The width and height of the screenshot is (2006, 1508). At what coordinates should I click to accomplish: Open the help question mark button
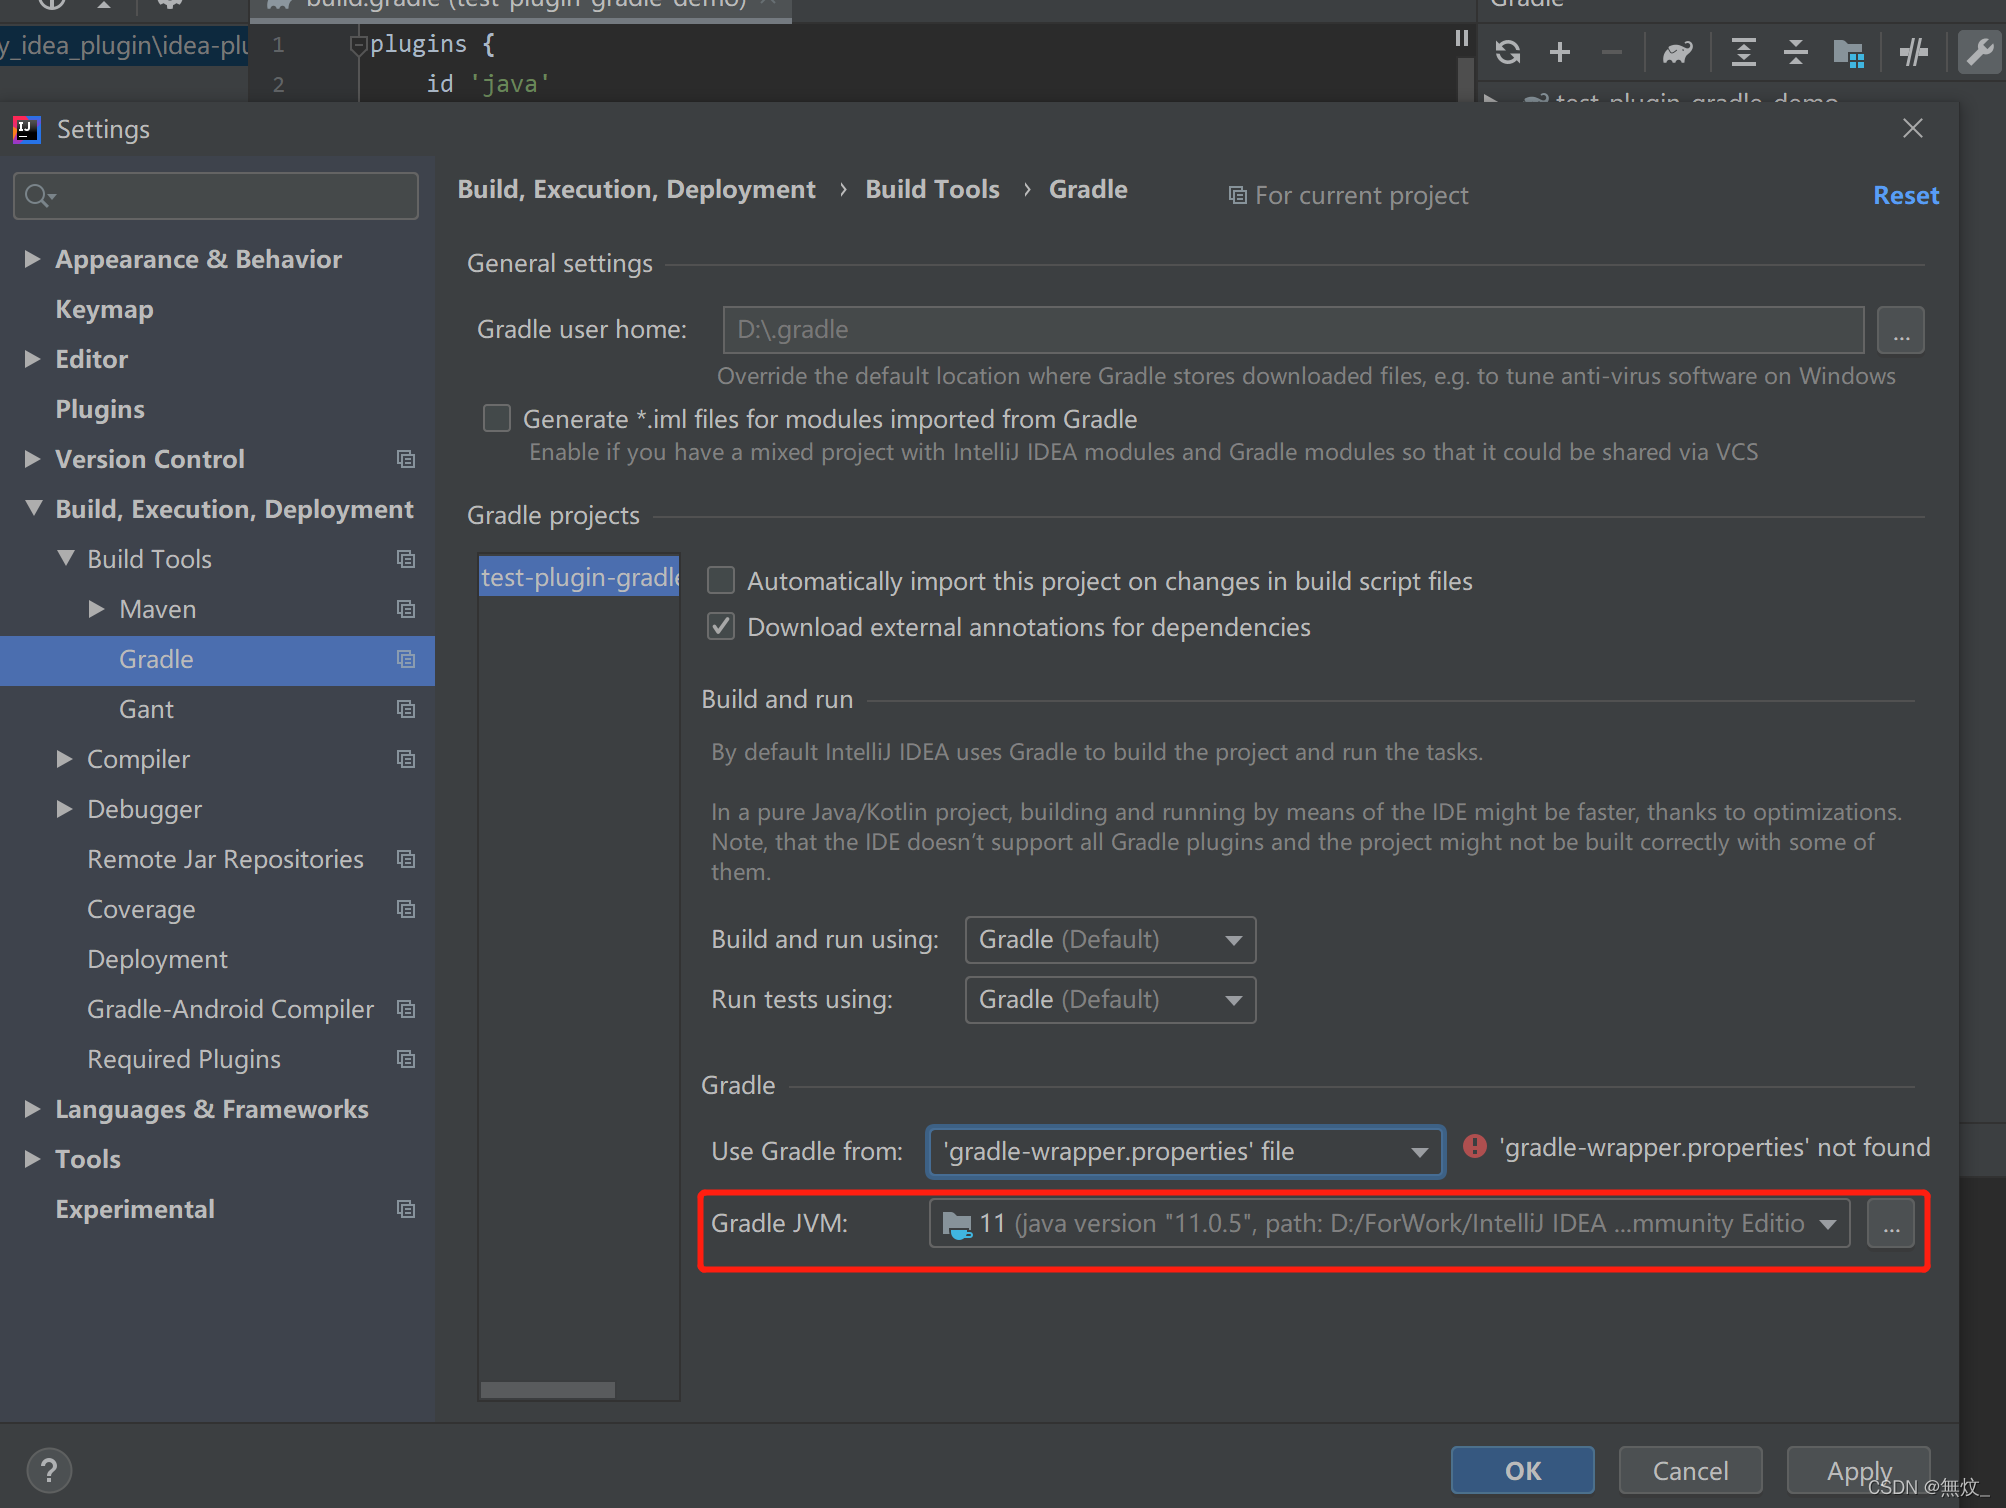pos(49,1470)
